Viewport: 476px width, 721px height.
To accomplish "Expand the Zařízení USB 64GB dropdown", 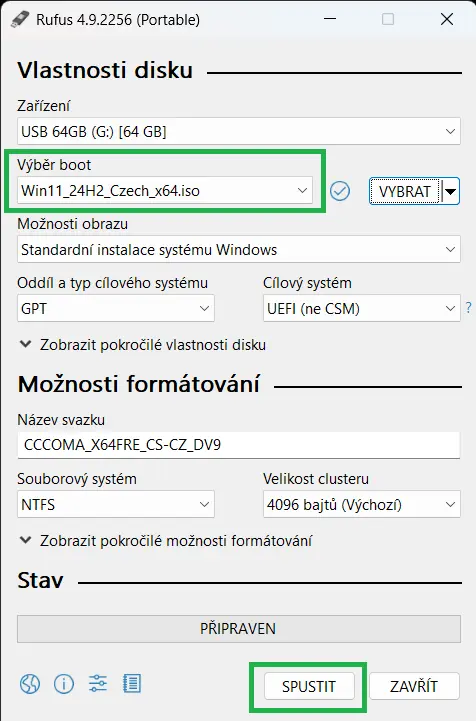I will [x=239, y=132].
